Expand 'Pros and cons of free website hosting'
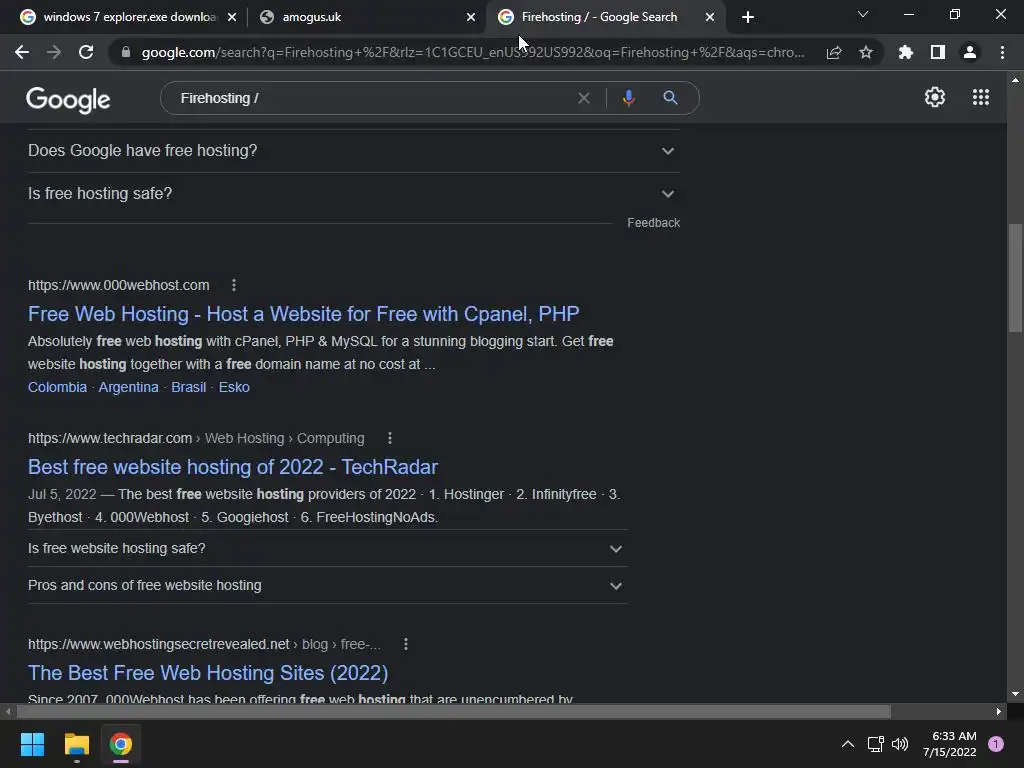Viewport: 1024px width, 768px height. pyautogui.click(x=328, y=586)
